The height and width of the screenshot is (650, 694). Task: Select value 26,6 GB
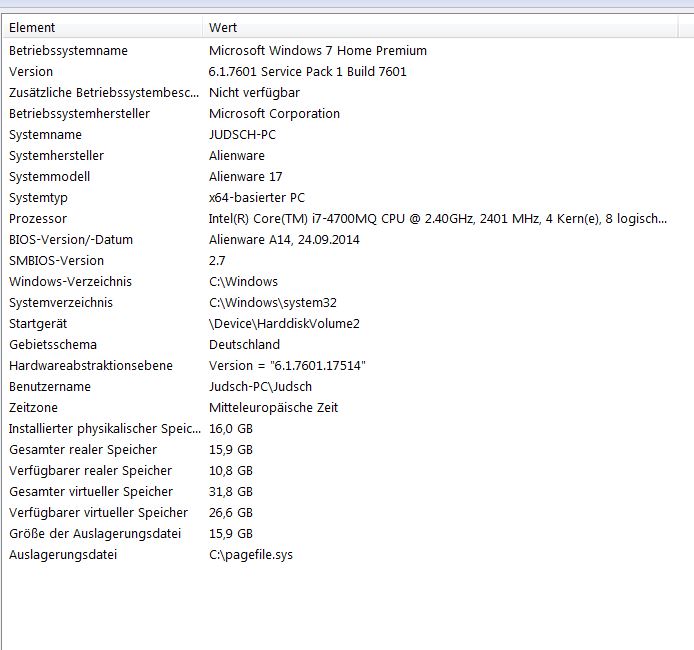231,513
